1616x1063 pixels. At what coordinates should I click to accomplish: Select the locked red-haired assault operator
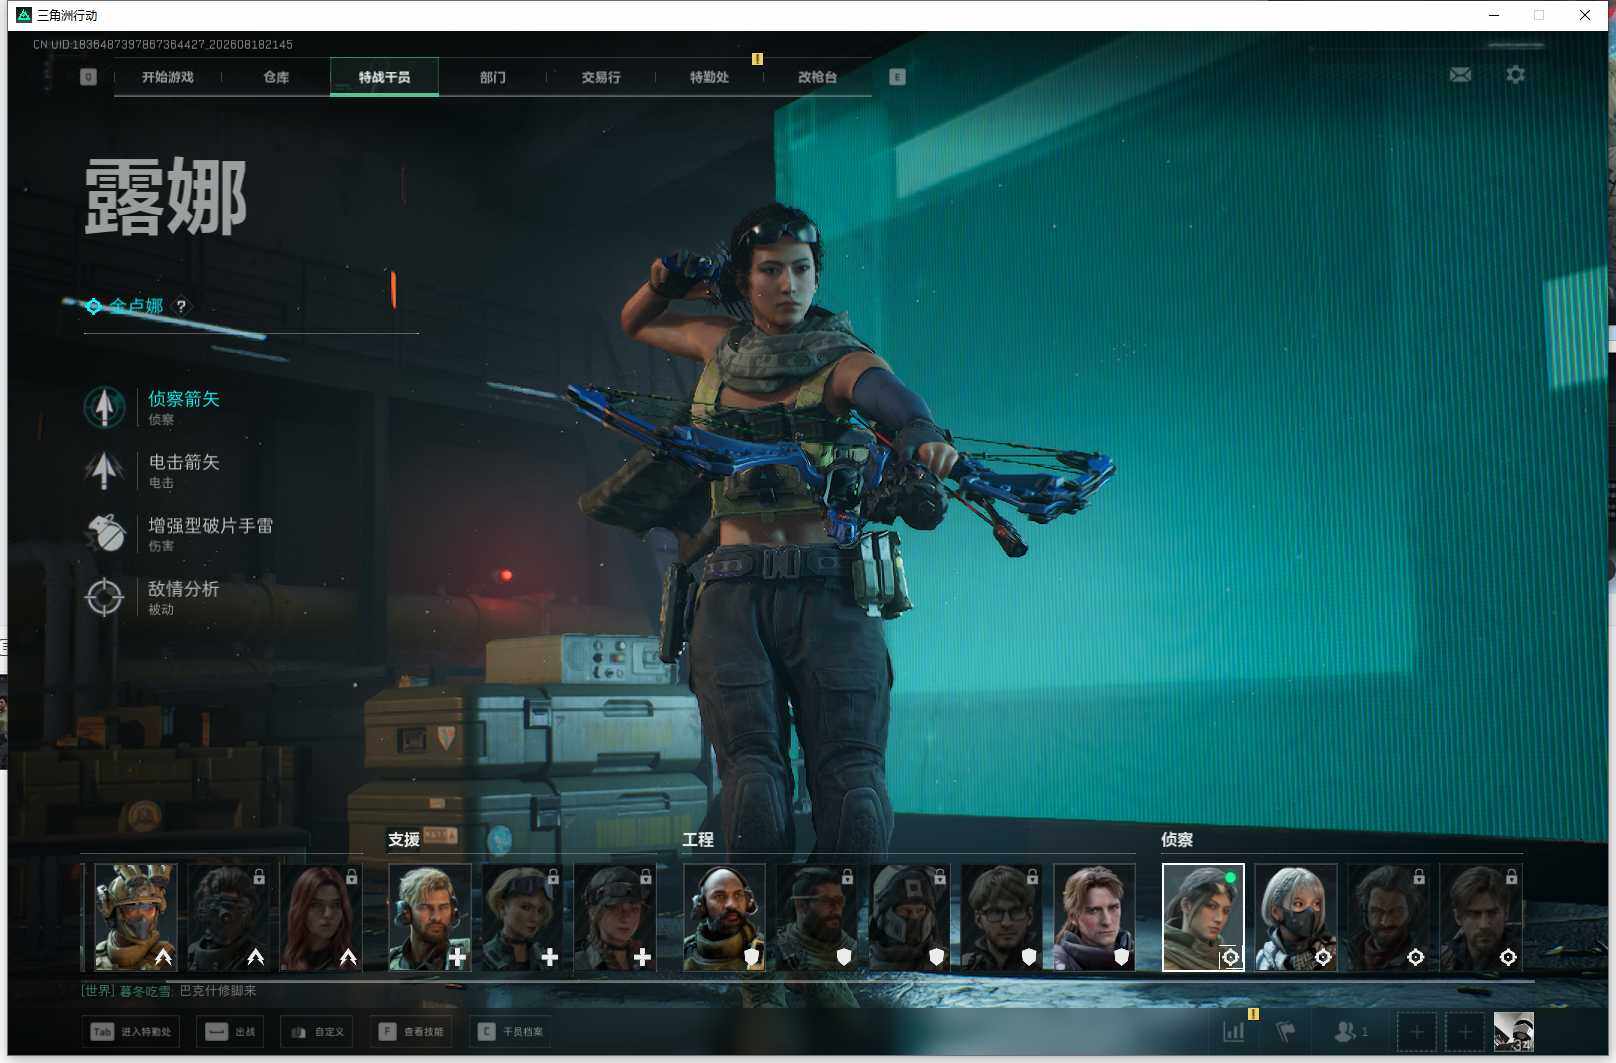click(x=321, y=917)
